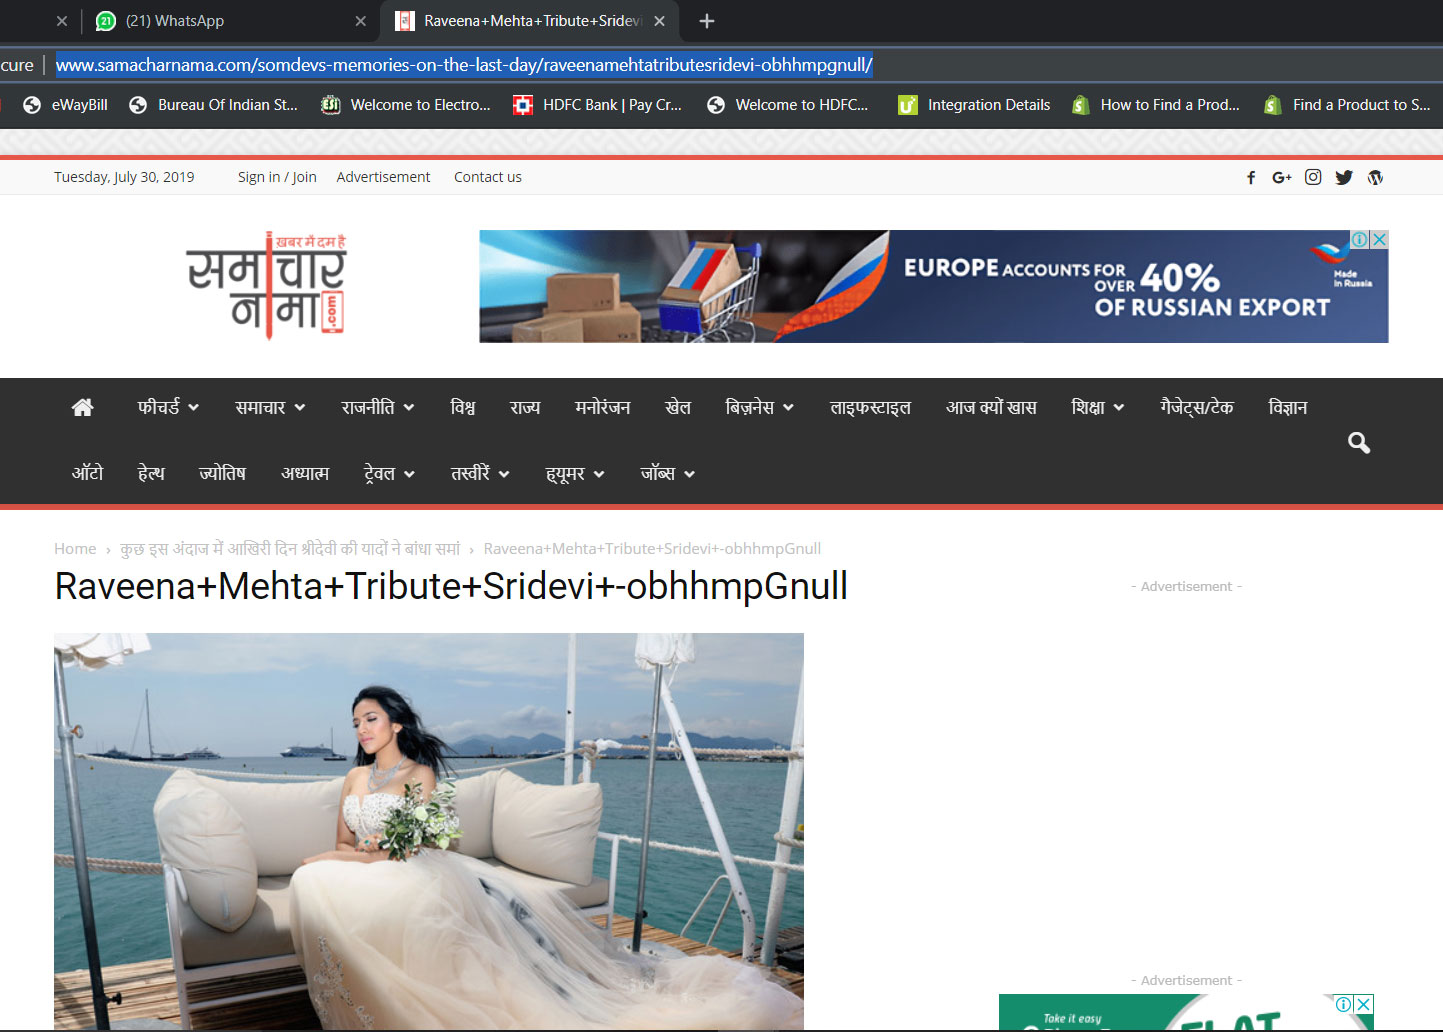Open the ऑटो menu item

click(87, 473)
